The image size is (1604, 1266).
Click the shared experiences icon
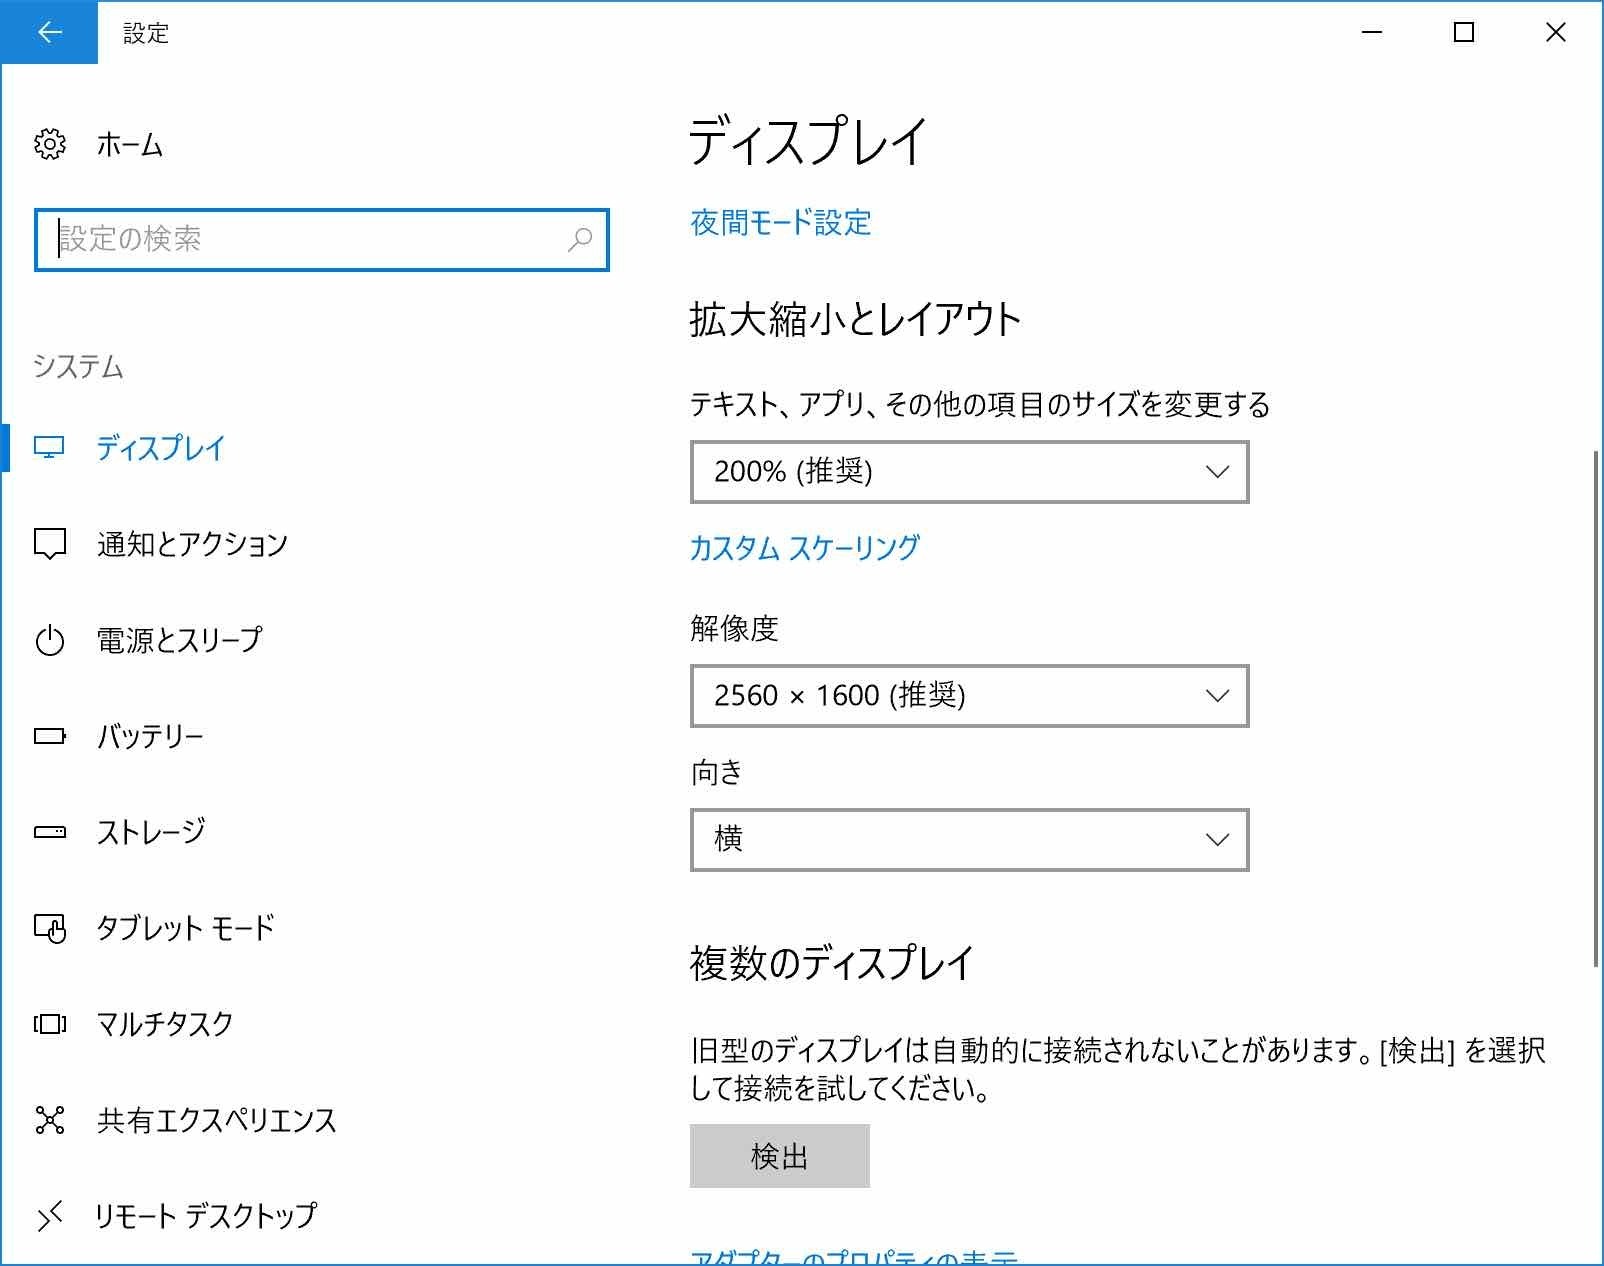tap(50, 1120)
